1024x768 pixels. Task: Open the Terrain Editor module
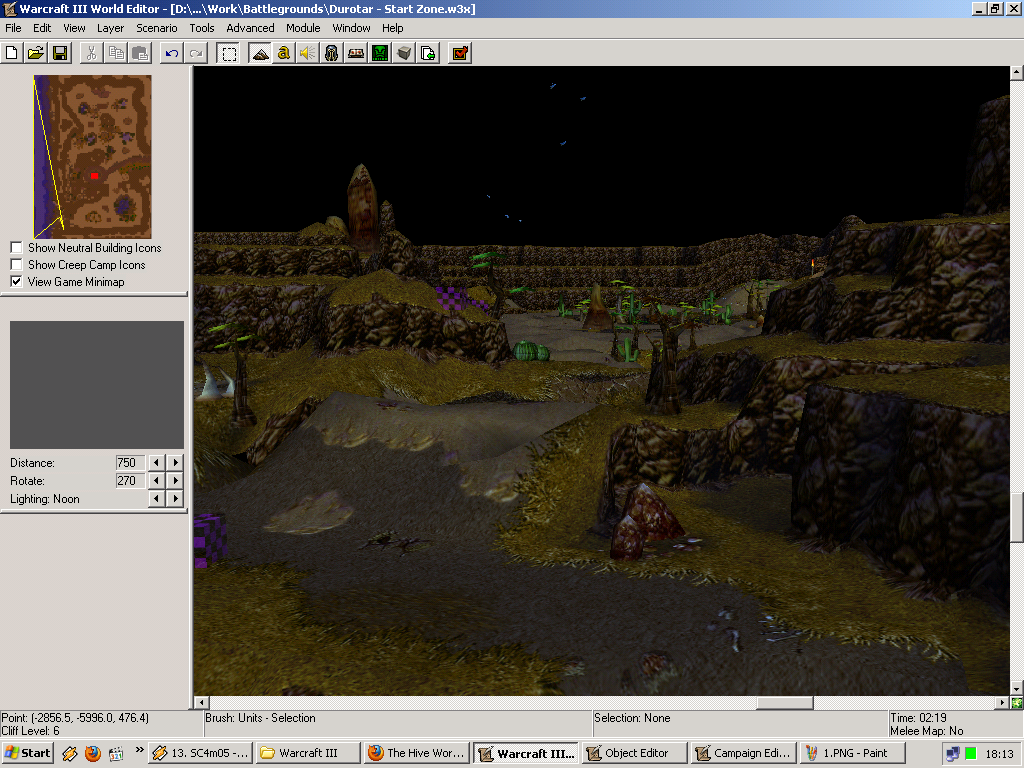[x=260, y=53]
